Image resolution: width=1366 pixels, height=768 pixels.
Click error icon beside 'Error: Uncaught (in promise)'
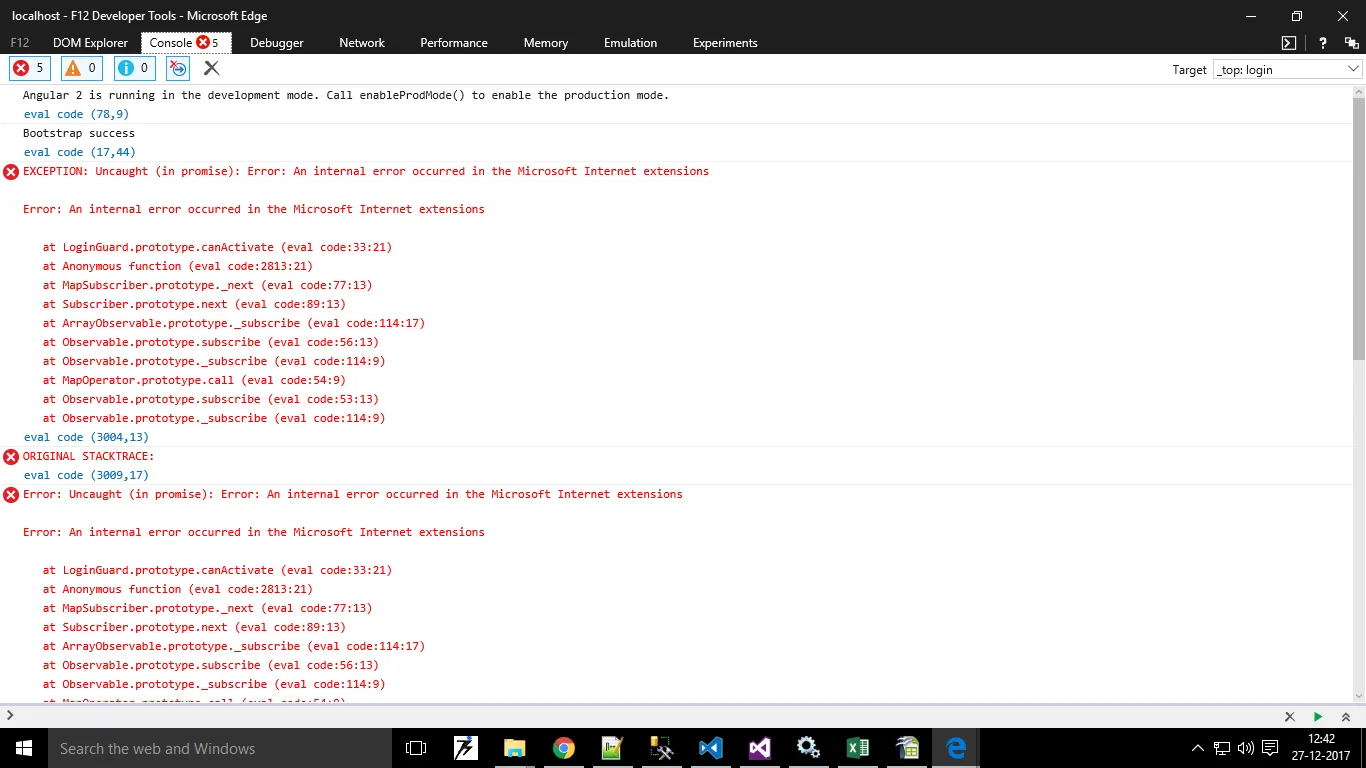coord(11,495)
